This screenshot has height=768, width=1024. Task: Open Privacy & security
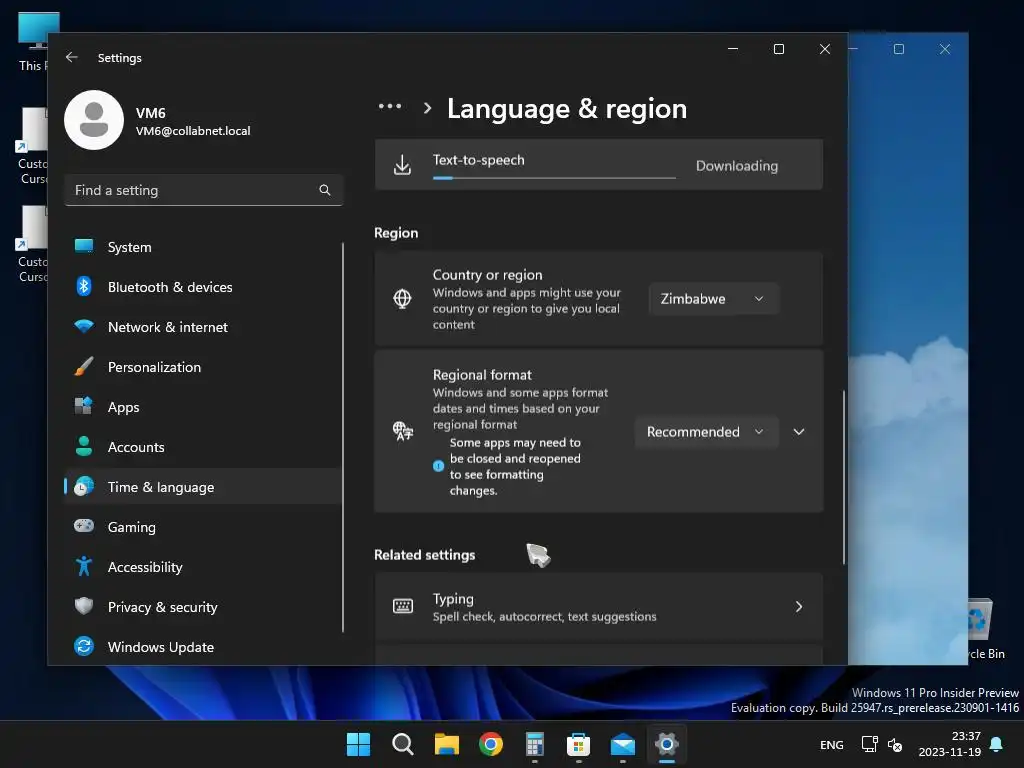(202, 607)
